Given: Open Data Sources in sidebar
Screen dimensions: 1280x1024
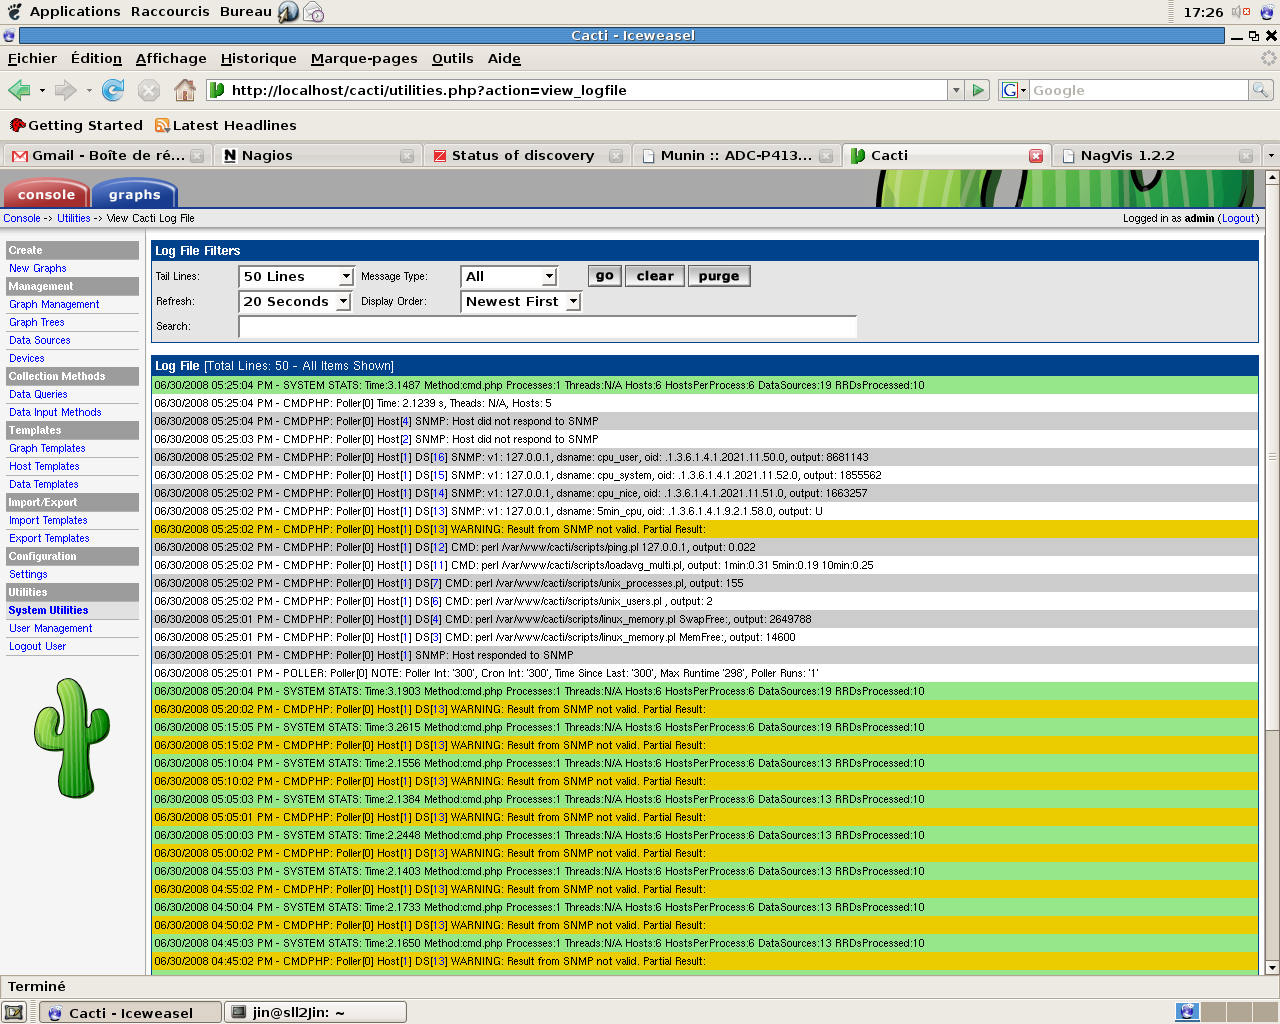Looking at the screenshot, I should point(40,340).
